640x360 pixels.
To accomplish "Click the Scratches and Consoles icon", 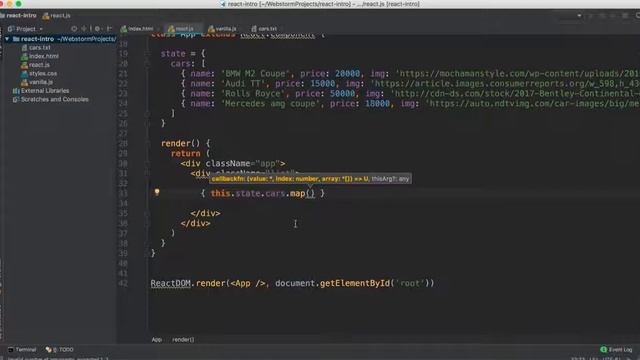I will [x=16, y=99].
